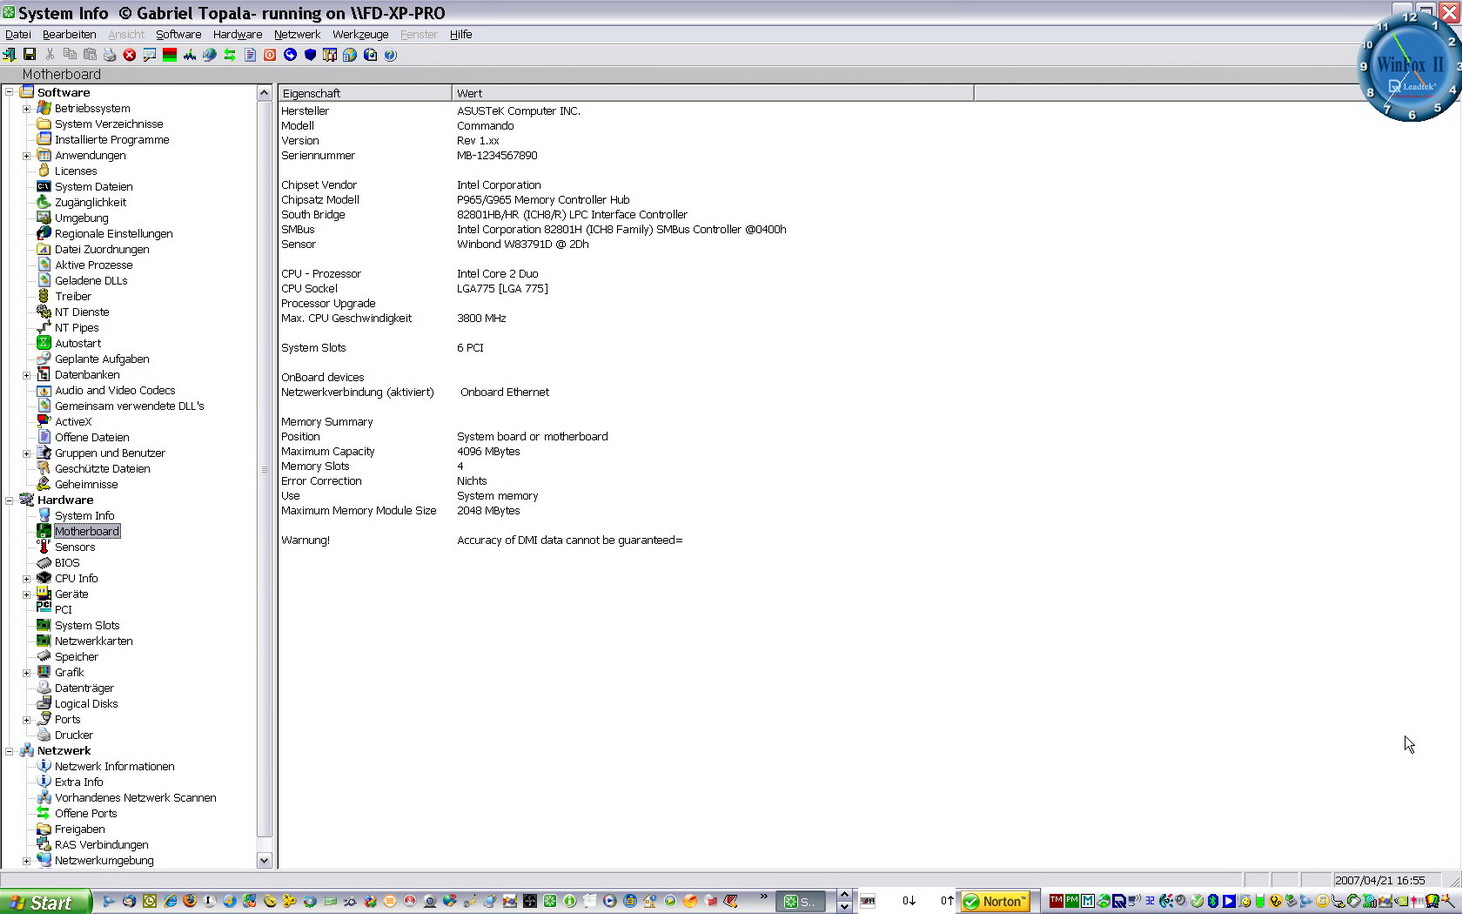Click the blue back-arrow circle icon

tap(290, 55)
